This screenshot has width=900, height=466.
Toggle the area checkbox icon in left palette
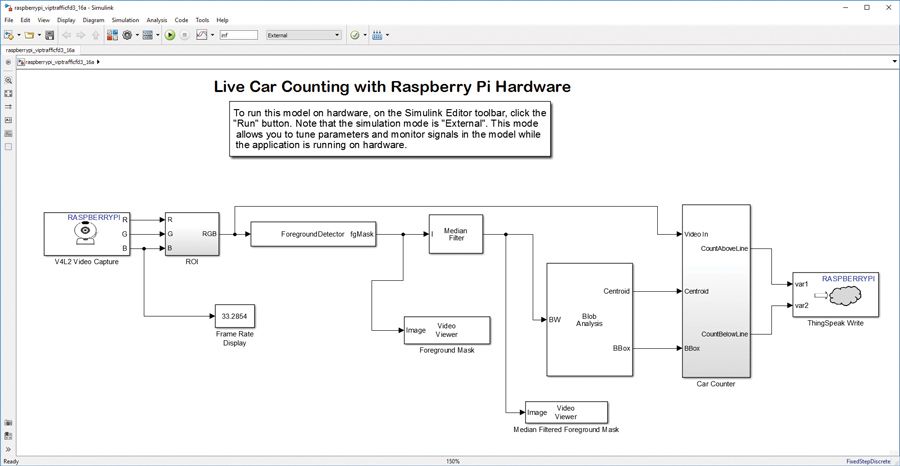click(x=8, y=146)
